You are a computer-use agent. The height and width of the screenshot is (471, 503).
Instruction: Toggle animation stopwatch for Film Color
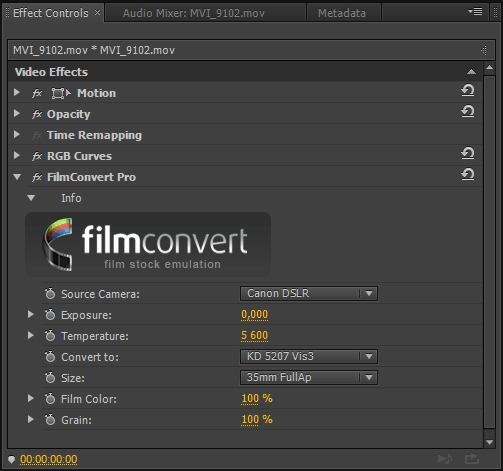point(50,399)
